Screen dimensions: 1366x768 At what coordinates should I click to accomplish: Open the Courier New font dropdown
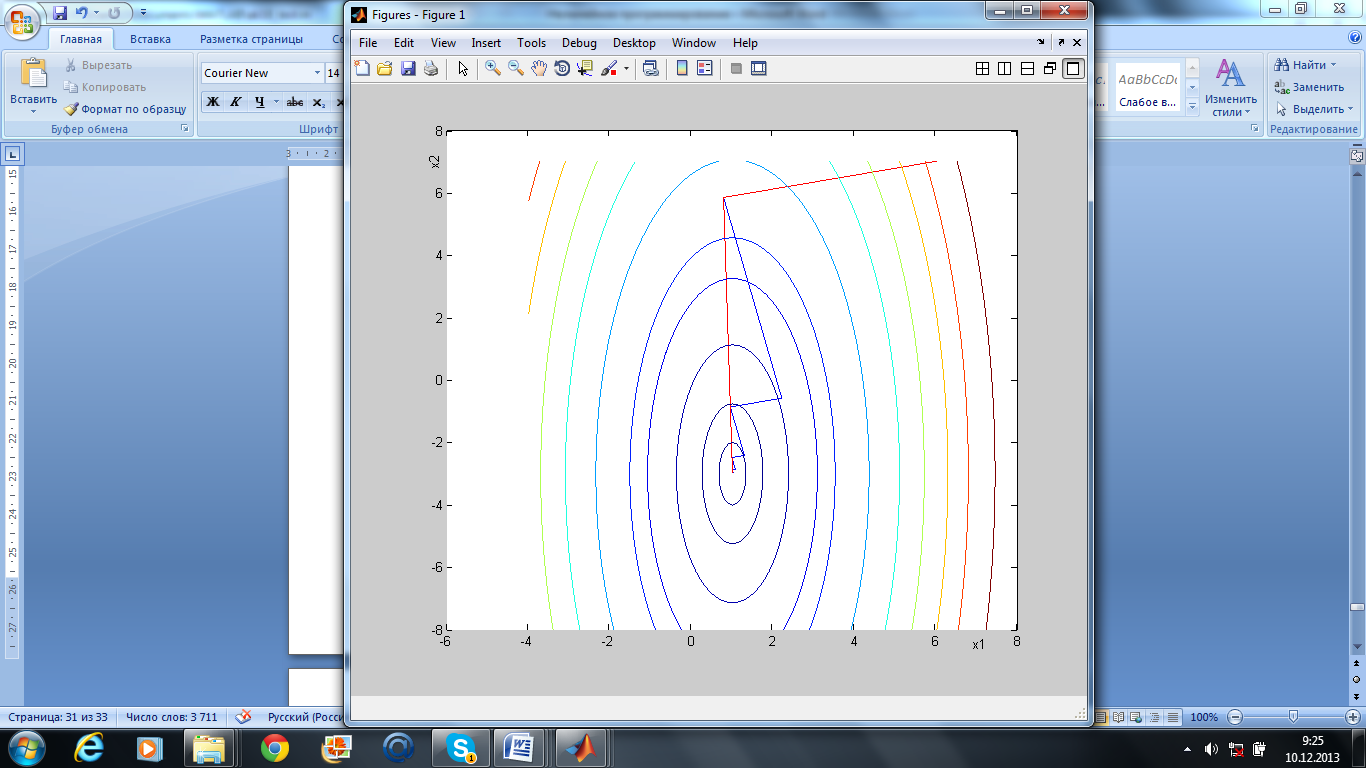click(x=317, y=73)
